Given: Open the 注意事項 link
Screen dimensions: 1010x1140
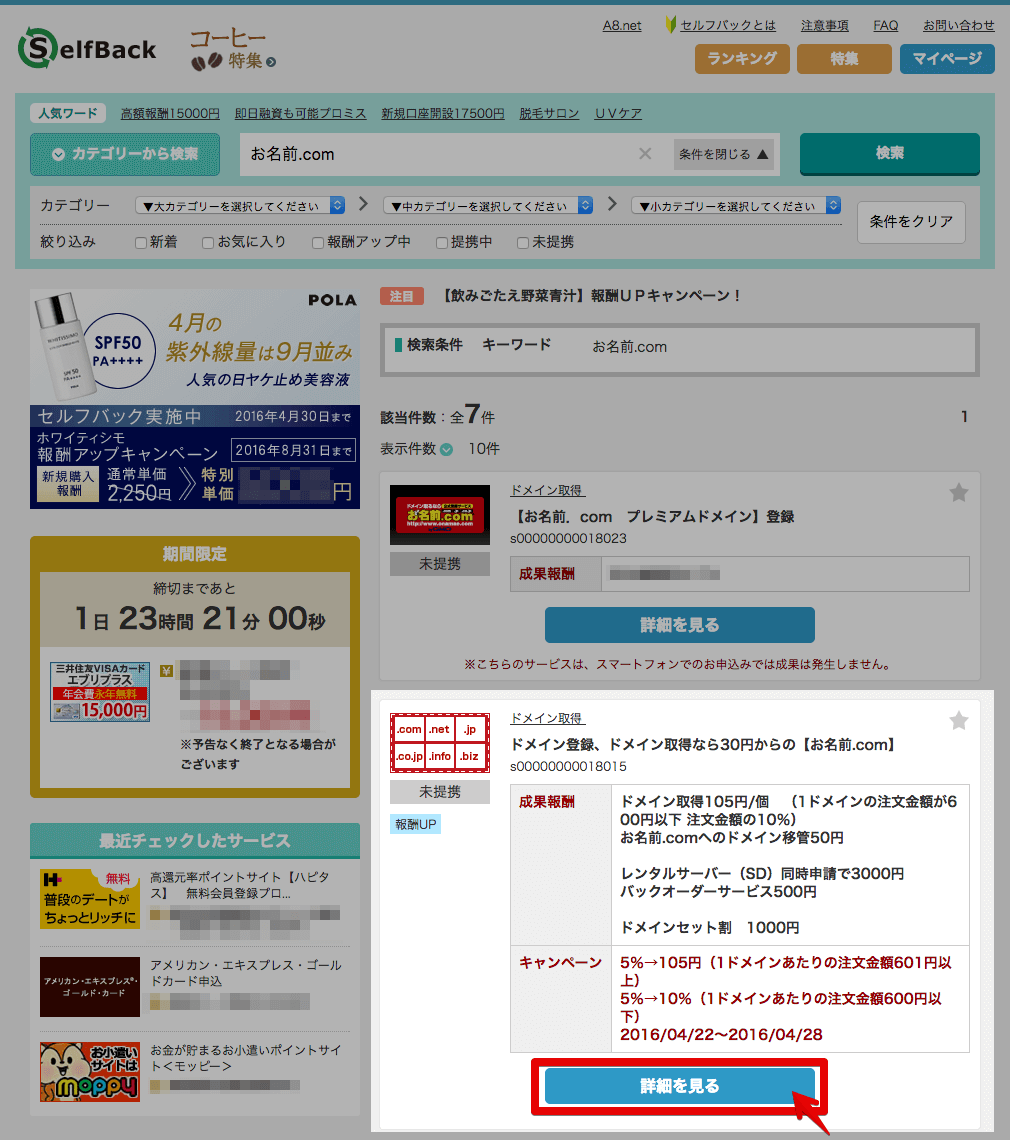Looking at the screenshot, I should (825, 25).
